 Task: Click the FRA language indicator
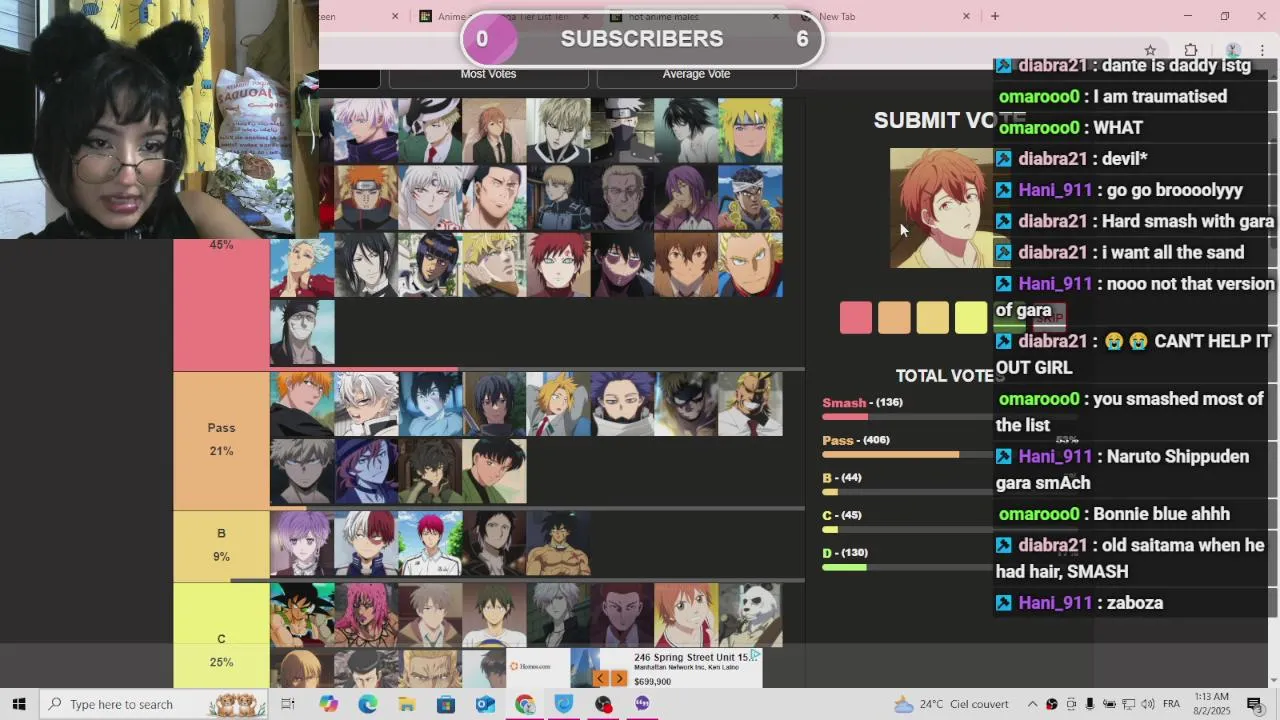pos(1173,704)
